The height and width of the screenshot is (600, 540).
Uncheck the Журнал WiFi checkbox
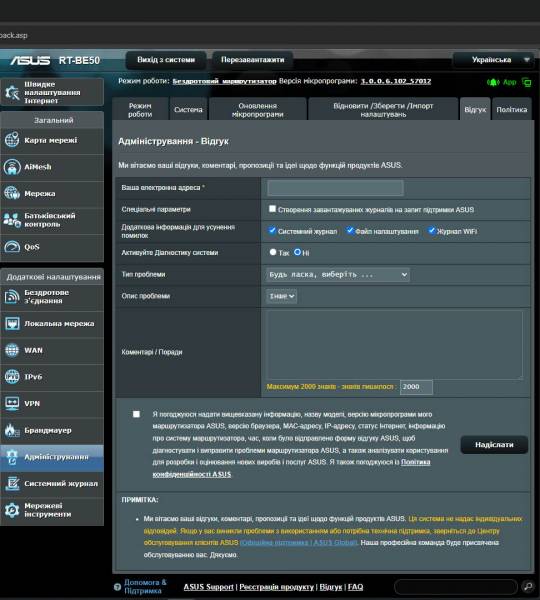(431, 230)
